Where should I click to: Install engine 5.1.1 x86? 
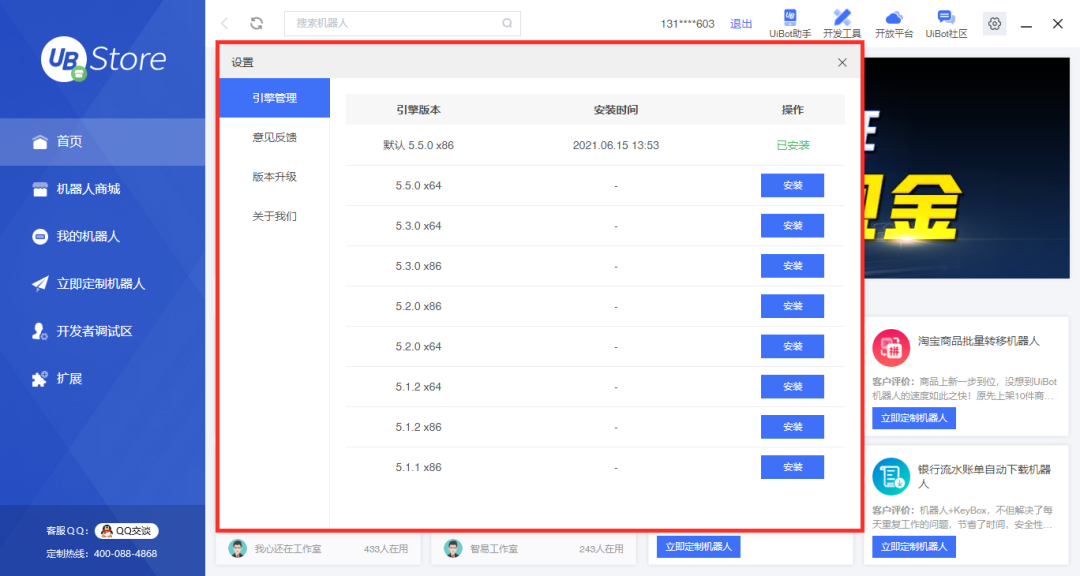[x=792, y=467]
